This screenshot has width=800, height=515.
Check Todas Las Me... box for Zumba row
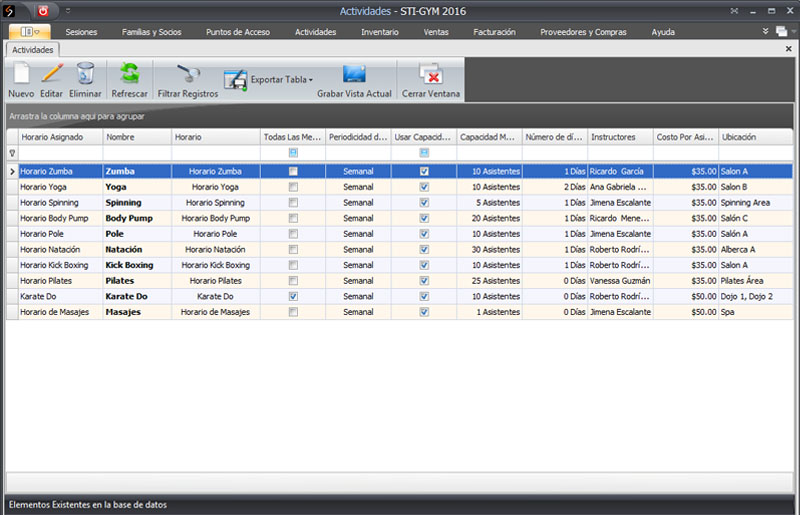293,172
